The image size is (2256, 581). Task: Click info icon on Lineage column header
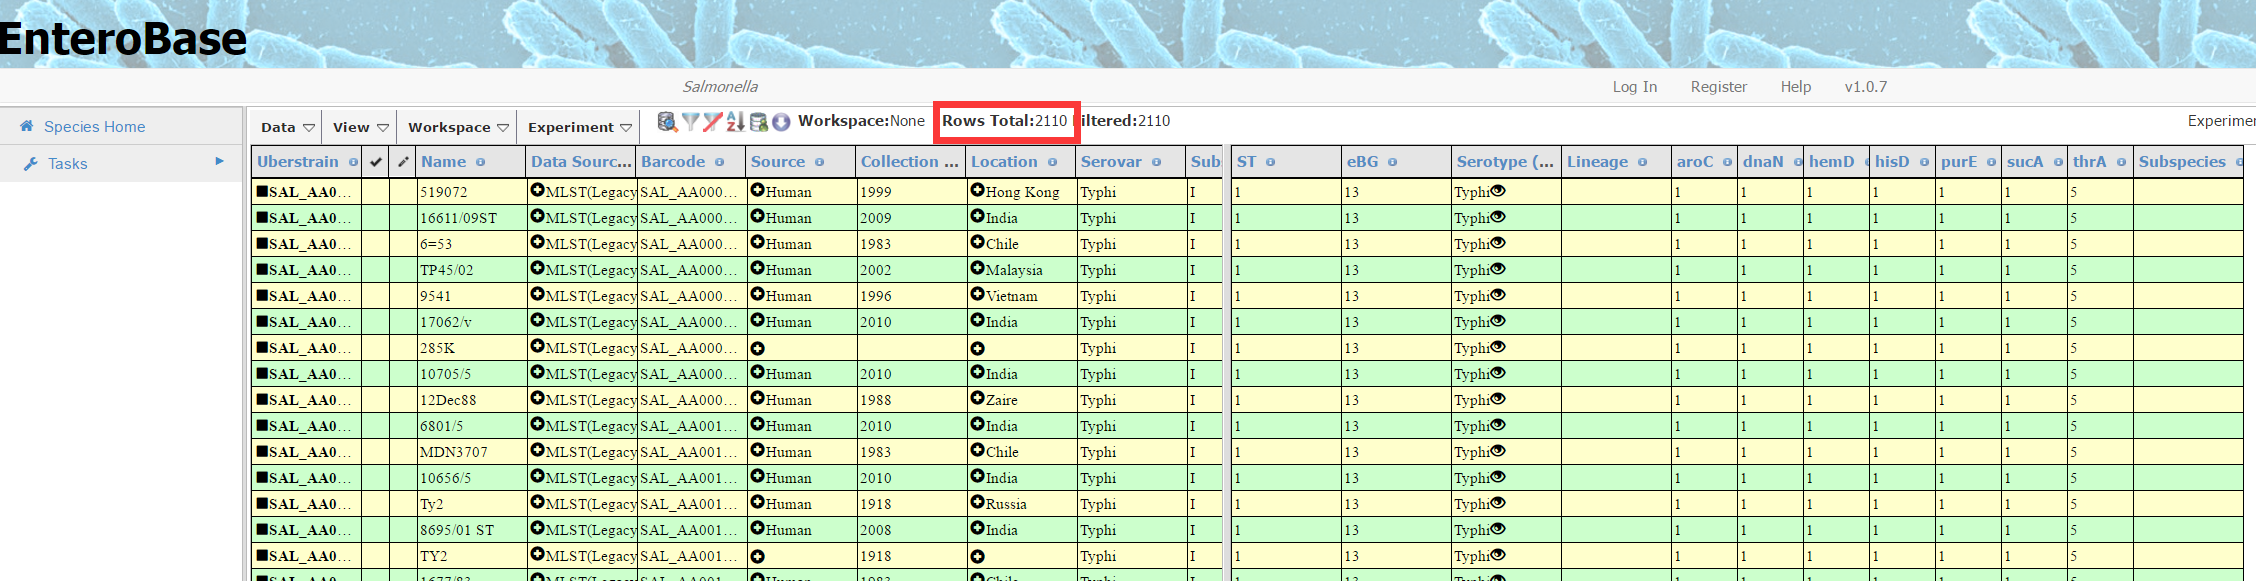(x=1642, y=162)
